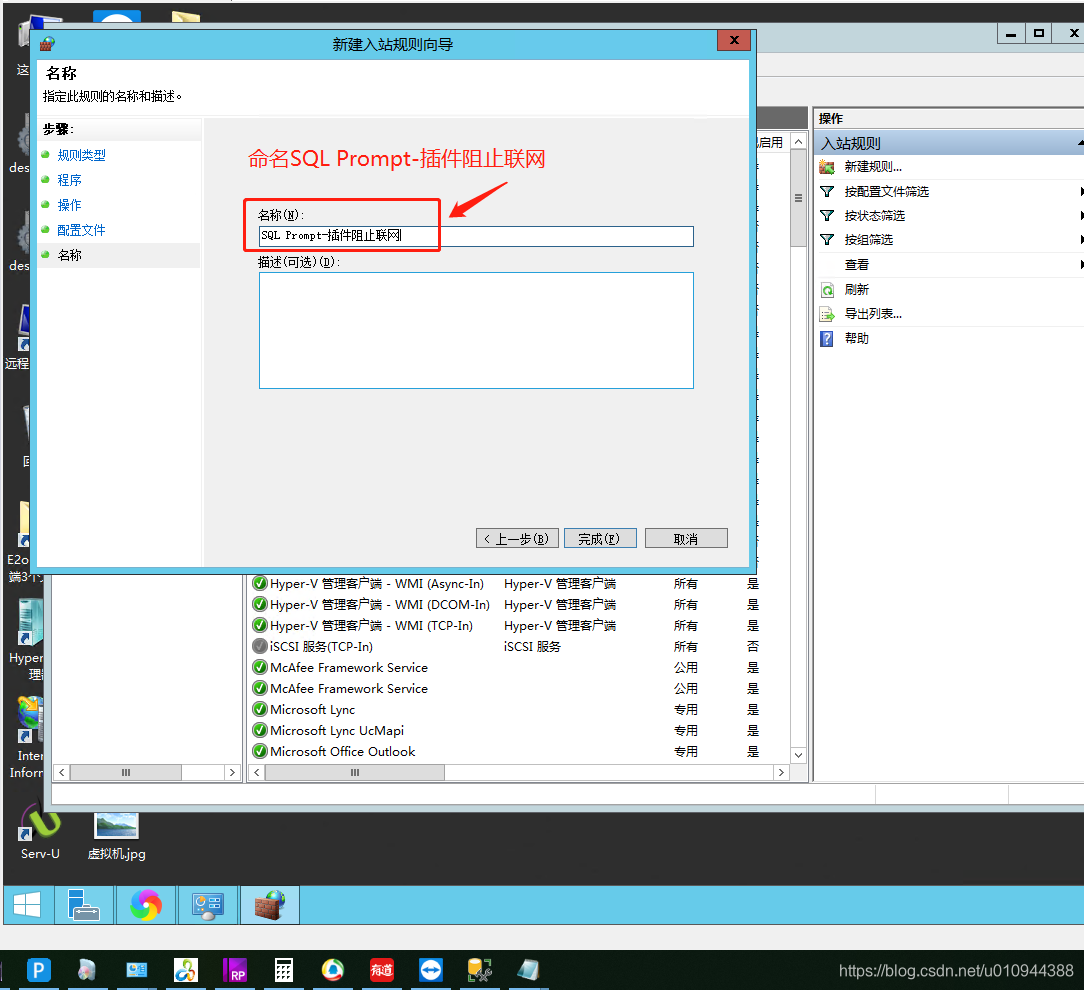Select first McAfee Framework Service rule
The width and height of the screenshot is (1084, 990).
(x=348, y=668)
